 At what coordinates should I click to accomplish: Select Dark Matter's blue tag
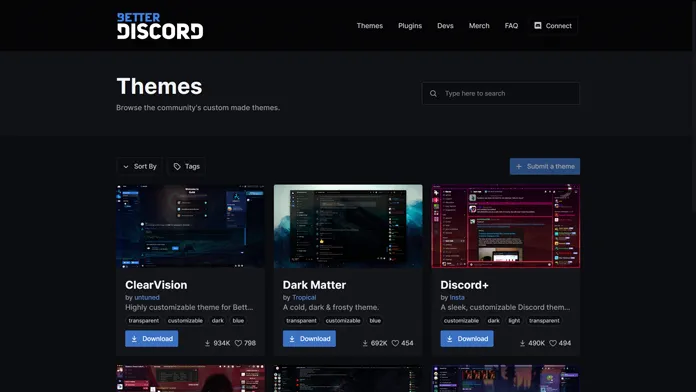pyautogui.click(x=375, y=321)
